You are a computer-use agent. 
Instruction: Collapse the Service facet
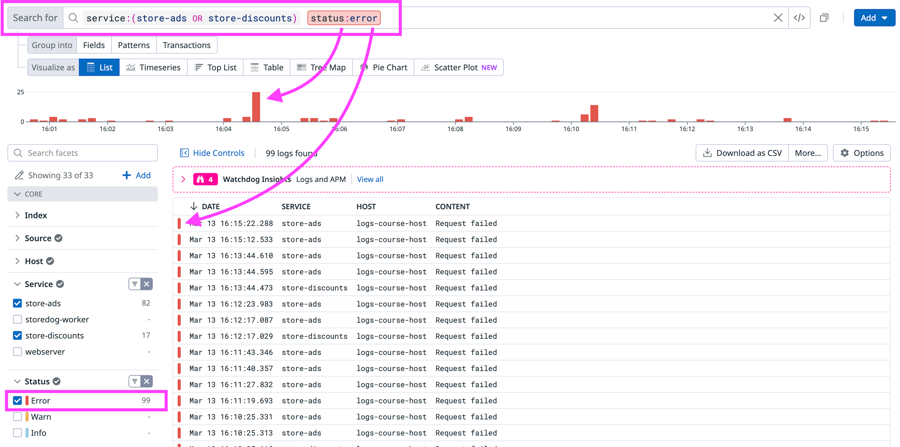17,284
